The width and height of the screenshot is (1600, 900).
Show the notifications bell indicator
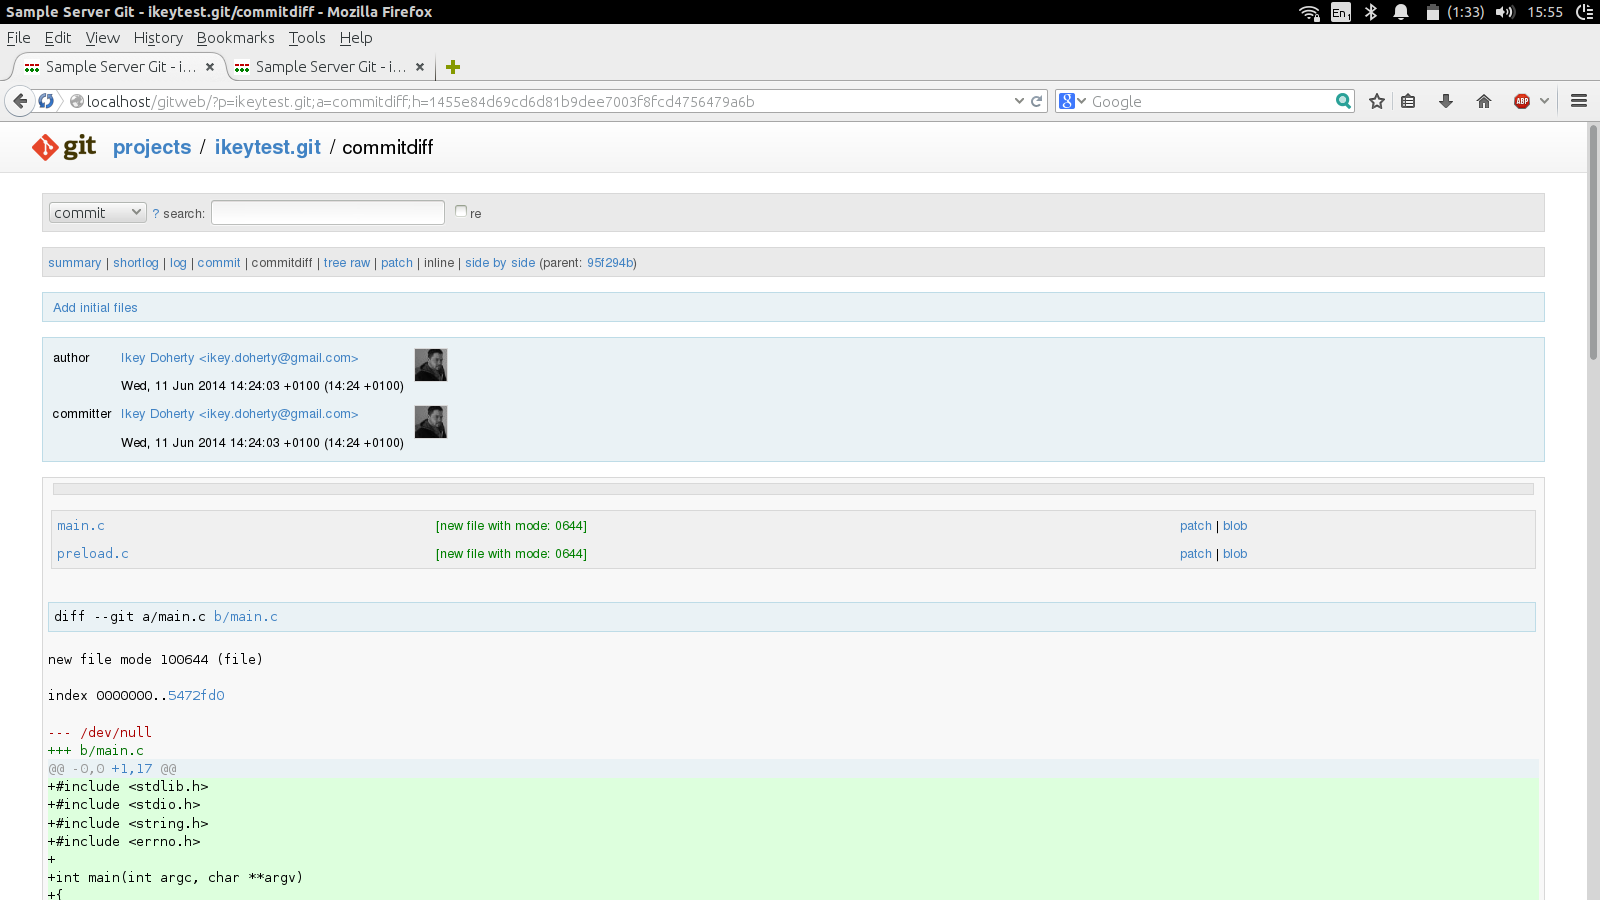click(1401, 12)
